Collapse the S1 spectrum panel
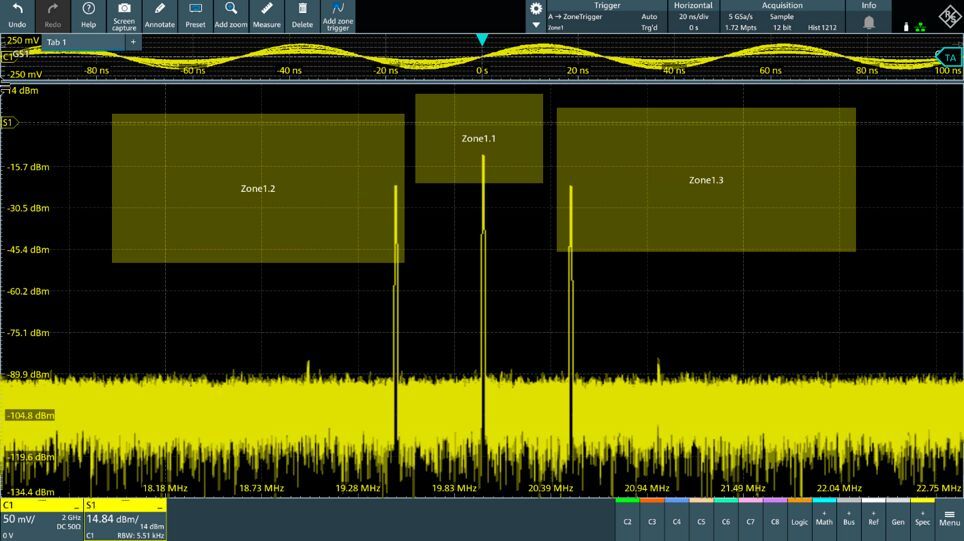This screenshot has width=964, height=541. pos(159,505)
